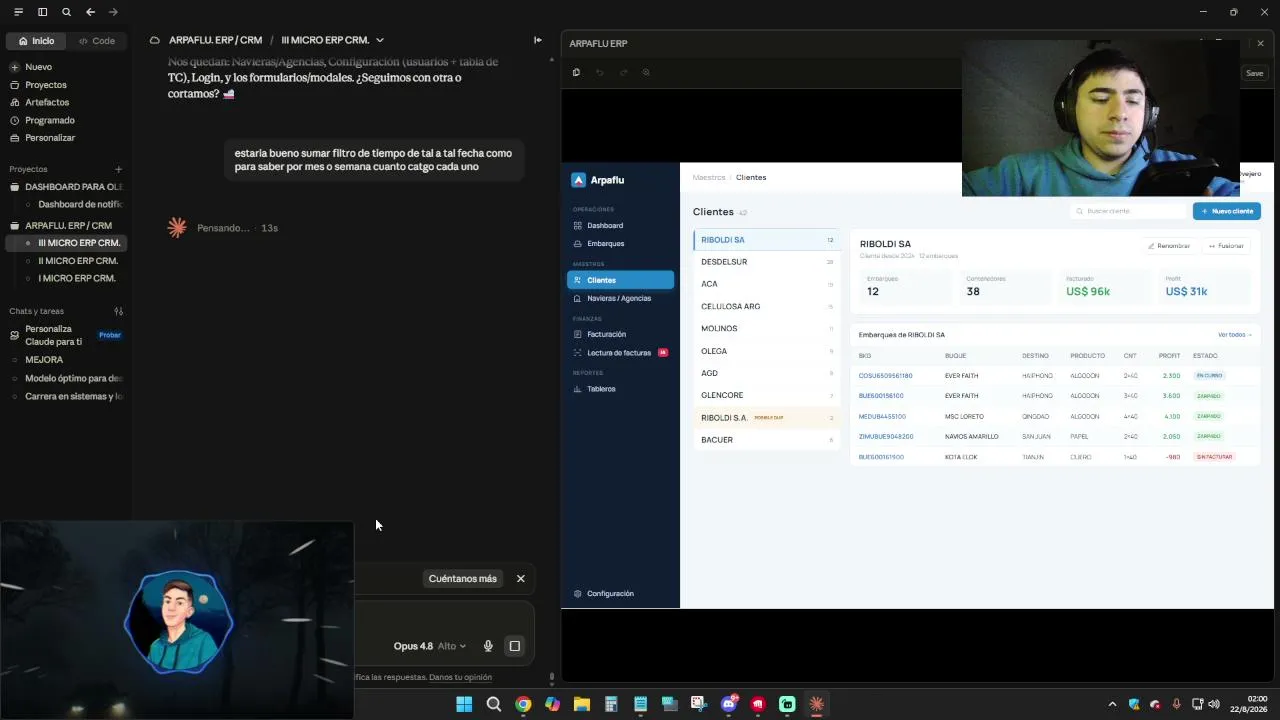Open Facturación in the Arpaflu sidebar
The height and width of the screenshot is (720, 1280).
pos(606,334)
